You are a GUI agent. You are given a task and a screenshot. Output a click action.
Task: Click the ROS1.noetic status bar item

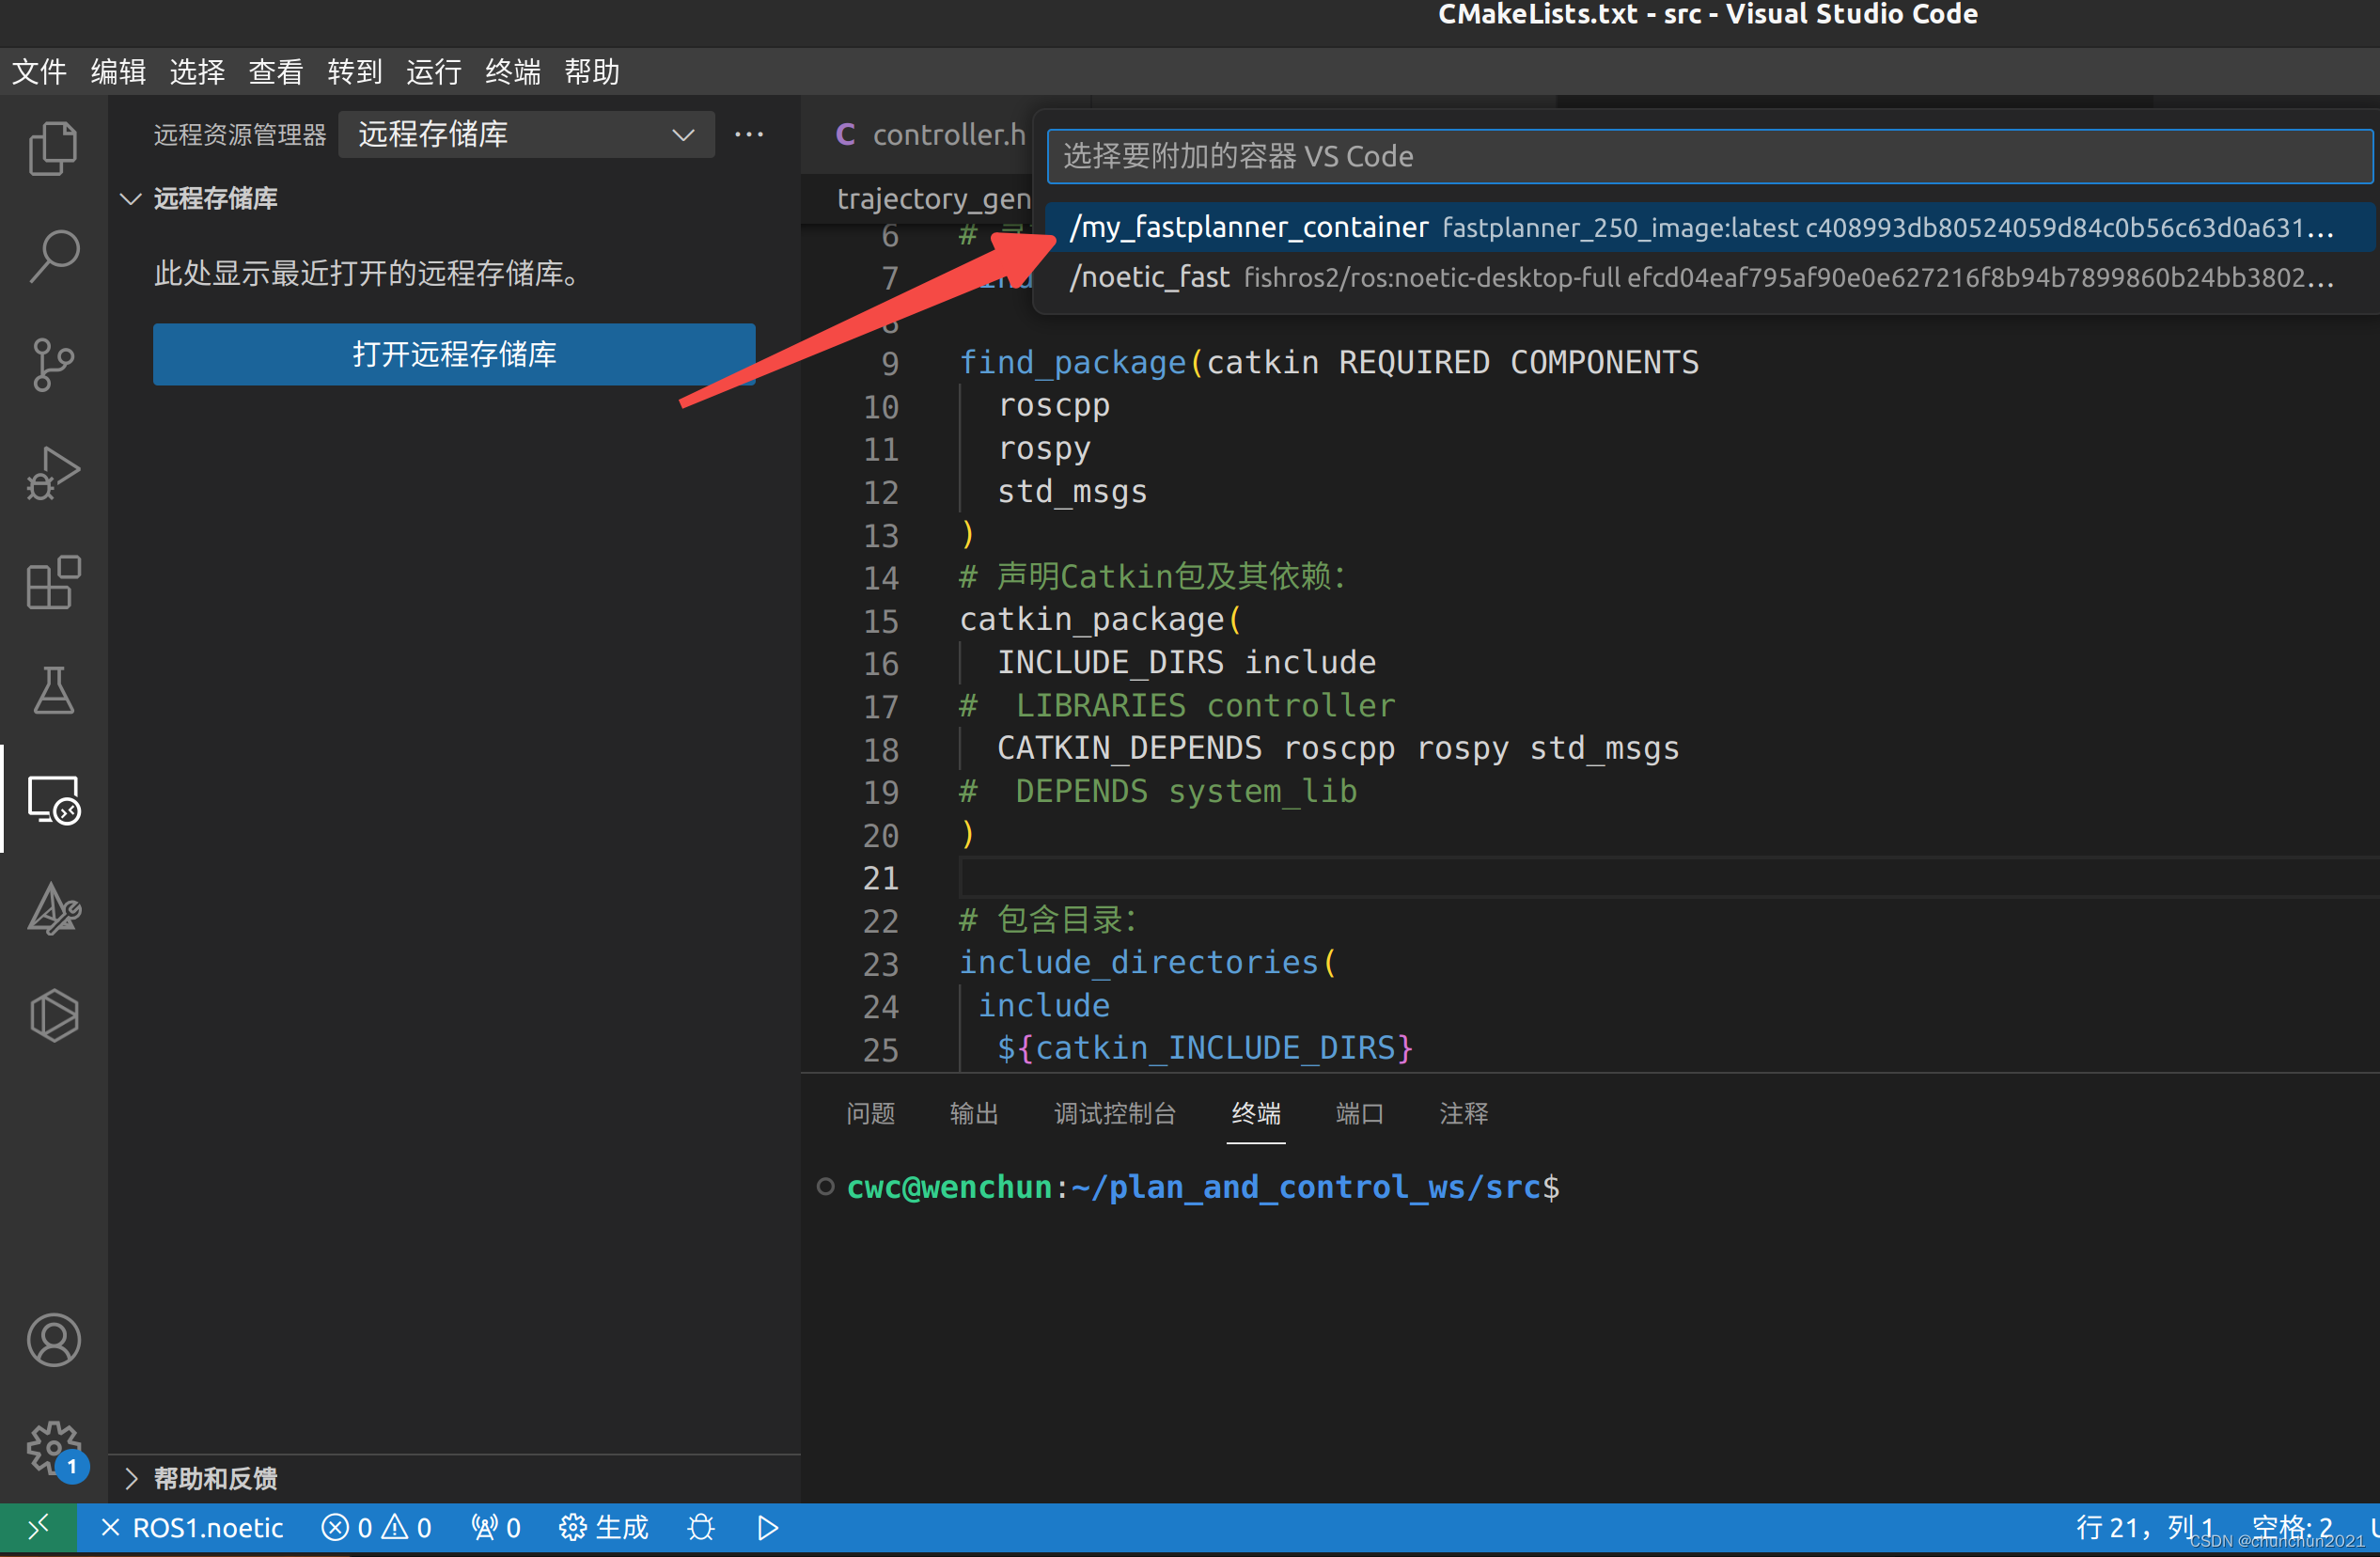tap(192, 1528)
